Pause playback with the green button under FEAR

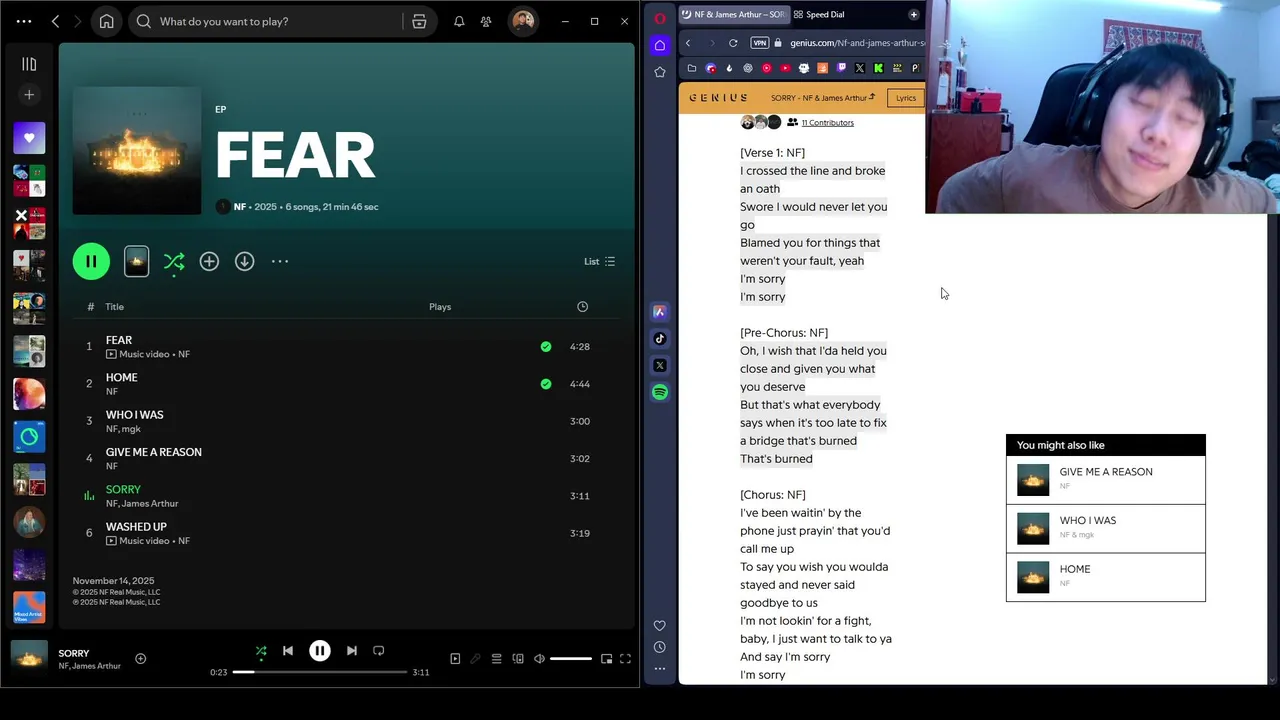(91, 261)
